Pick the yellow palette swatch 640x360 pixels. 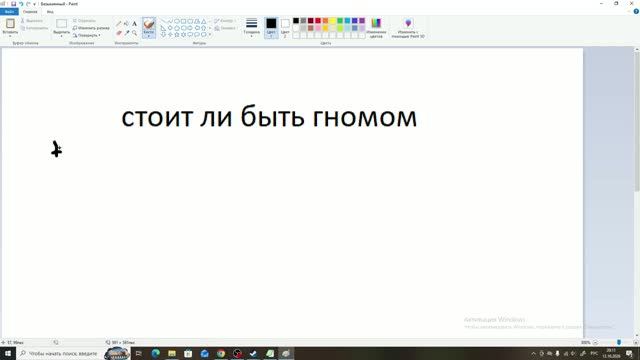pos(333,20)
